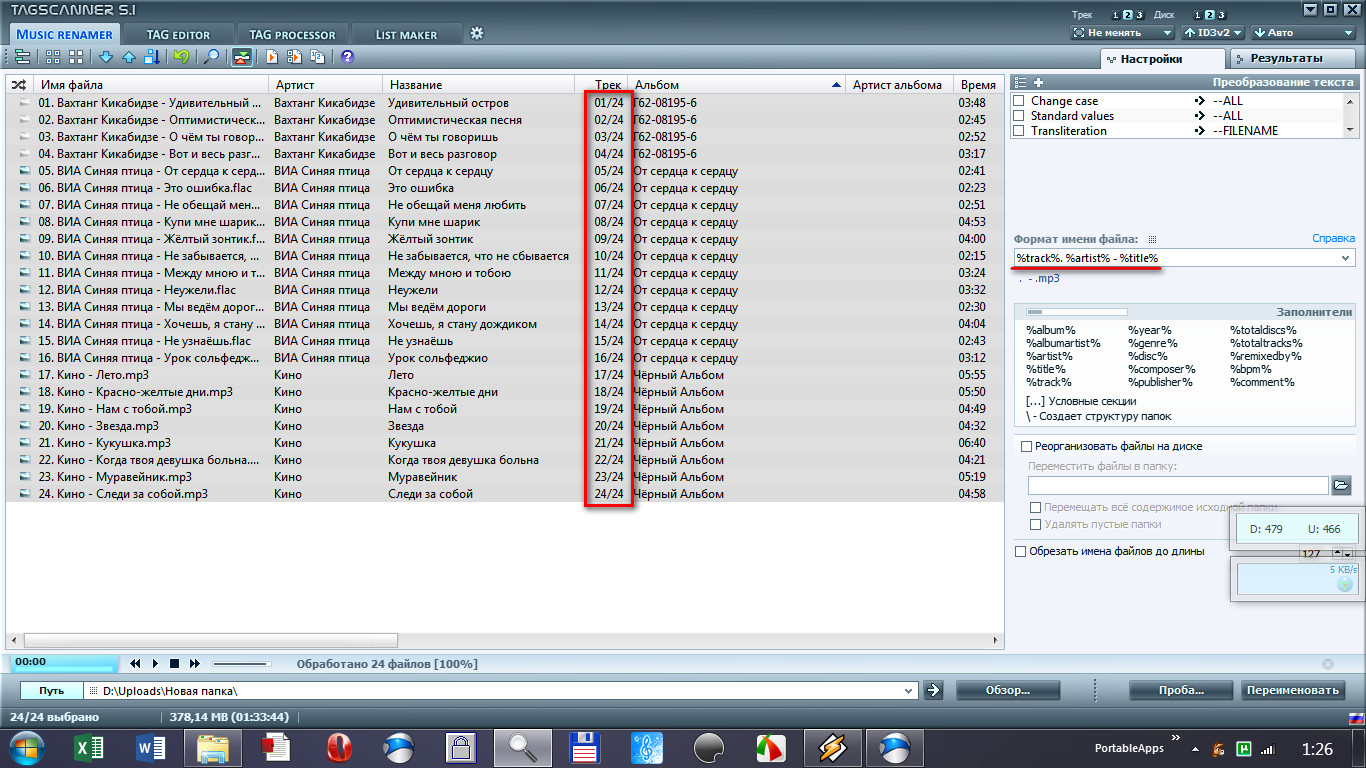The image size is (1366, 768).
Task: Click the Справка help link
Action: coord(1333,238)
